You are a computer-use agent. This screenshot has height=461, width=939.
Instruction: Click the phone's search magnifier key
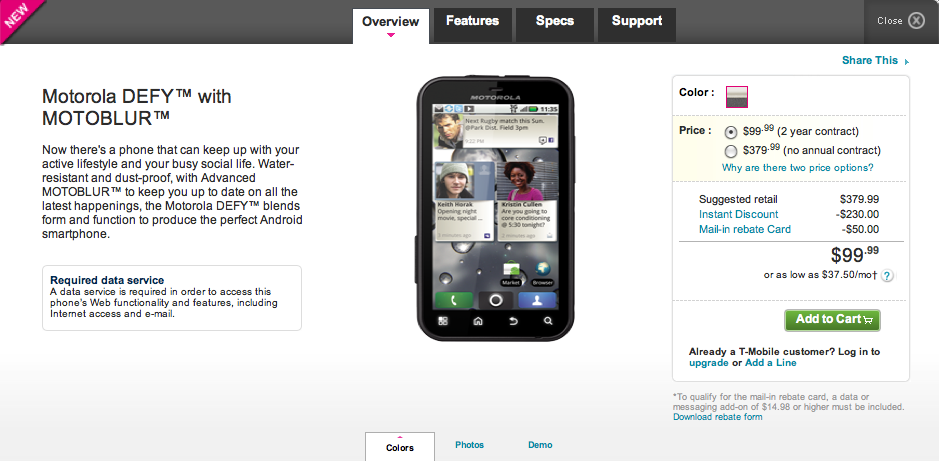548,321
